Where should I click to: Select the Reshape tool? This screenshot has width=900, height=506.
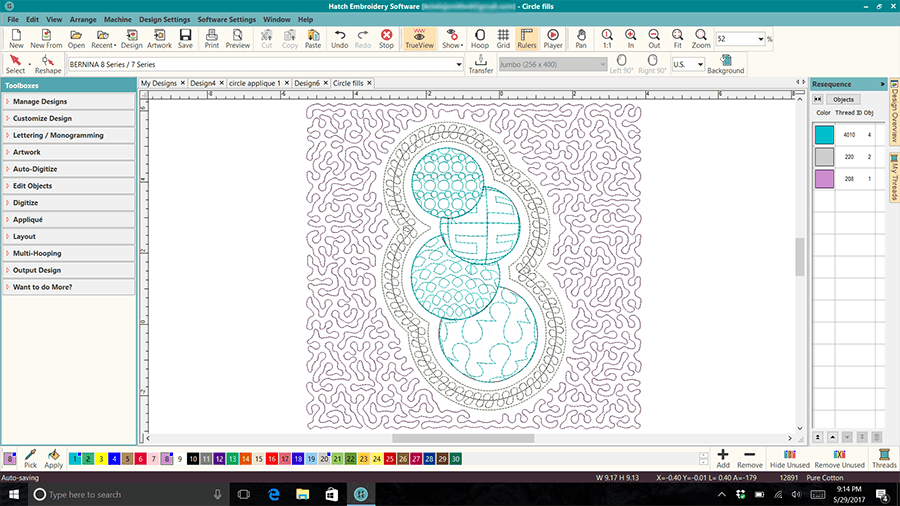coord(47,64)
